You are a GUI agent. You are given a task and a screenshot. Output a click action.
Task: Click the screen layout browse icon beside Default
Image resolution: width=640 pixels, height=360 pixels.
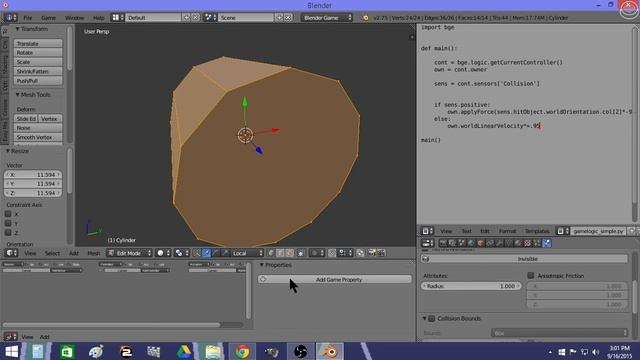[x=118, y=18]
